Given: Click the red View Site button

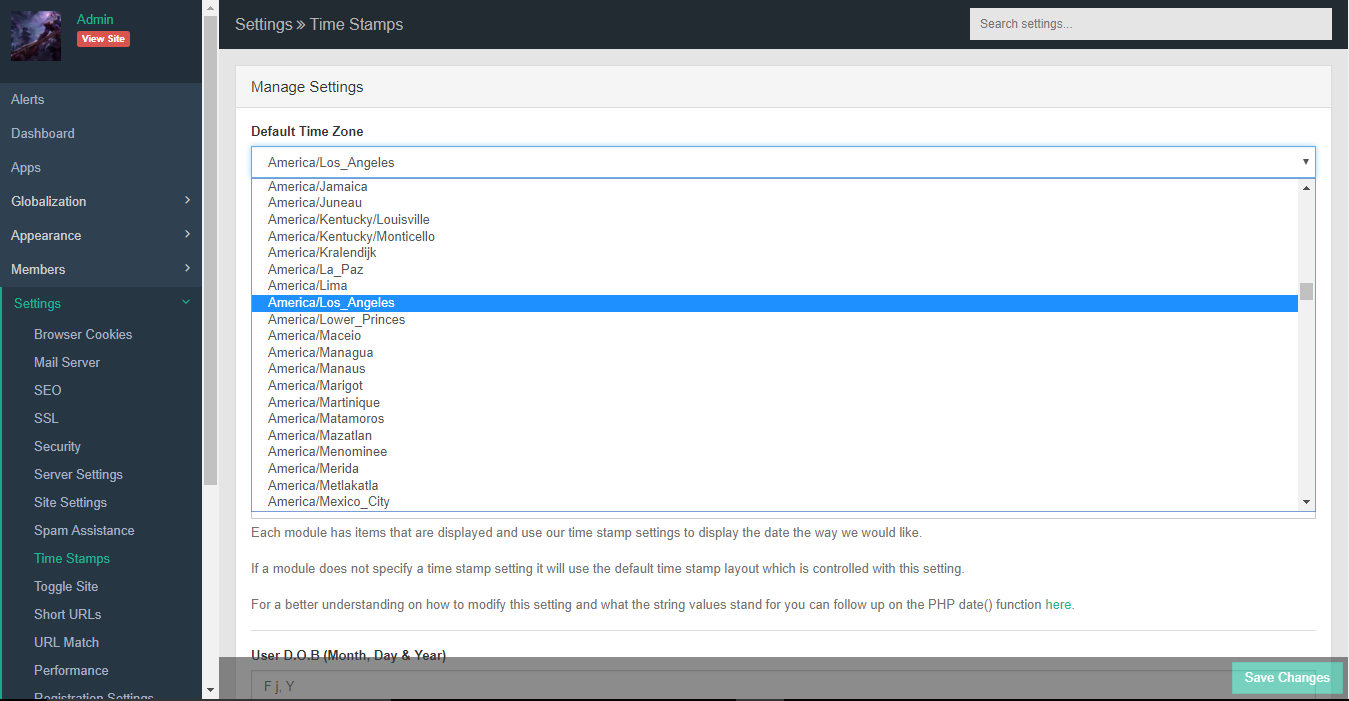Looking at the screenshot, I should tap(103, 39).
